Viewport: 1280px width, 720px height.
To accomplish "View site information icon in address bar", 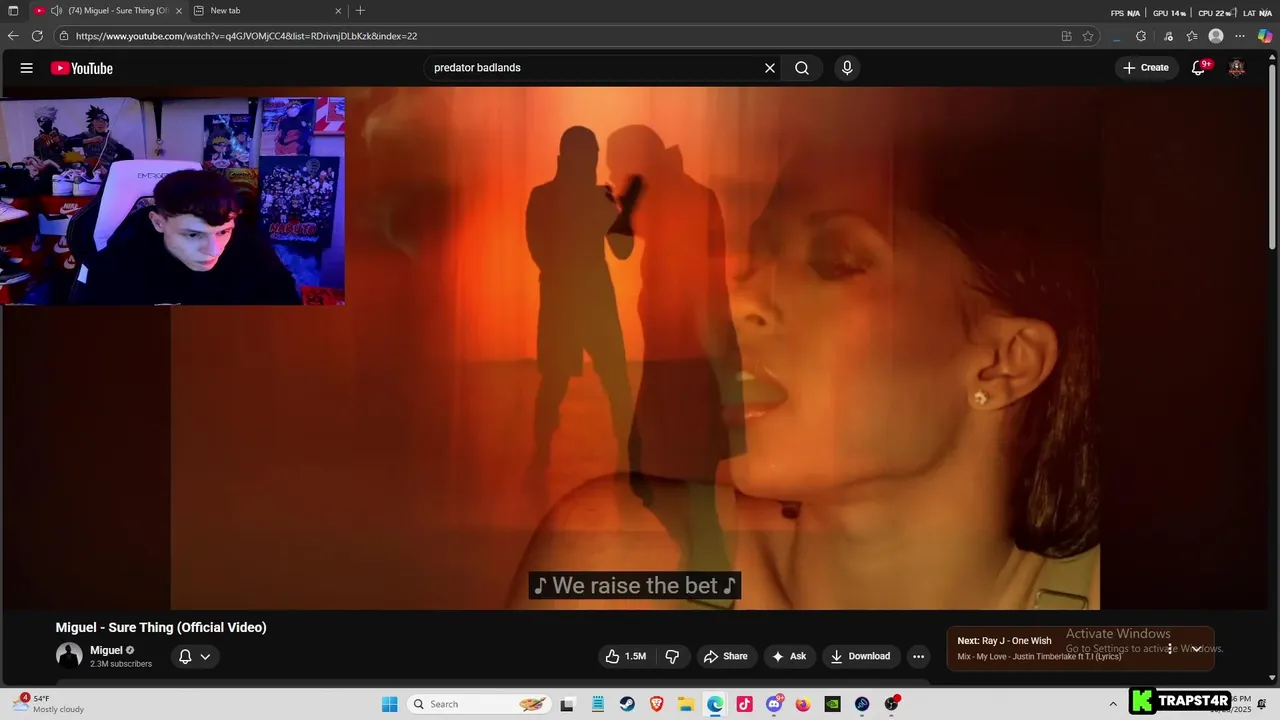I will 64,36.
